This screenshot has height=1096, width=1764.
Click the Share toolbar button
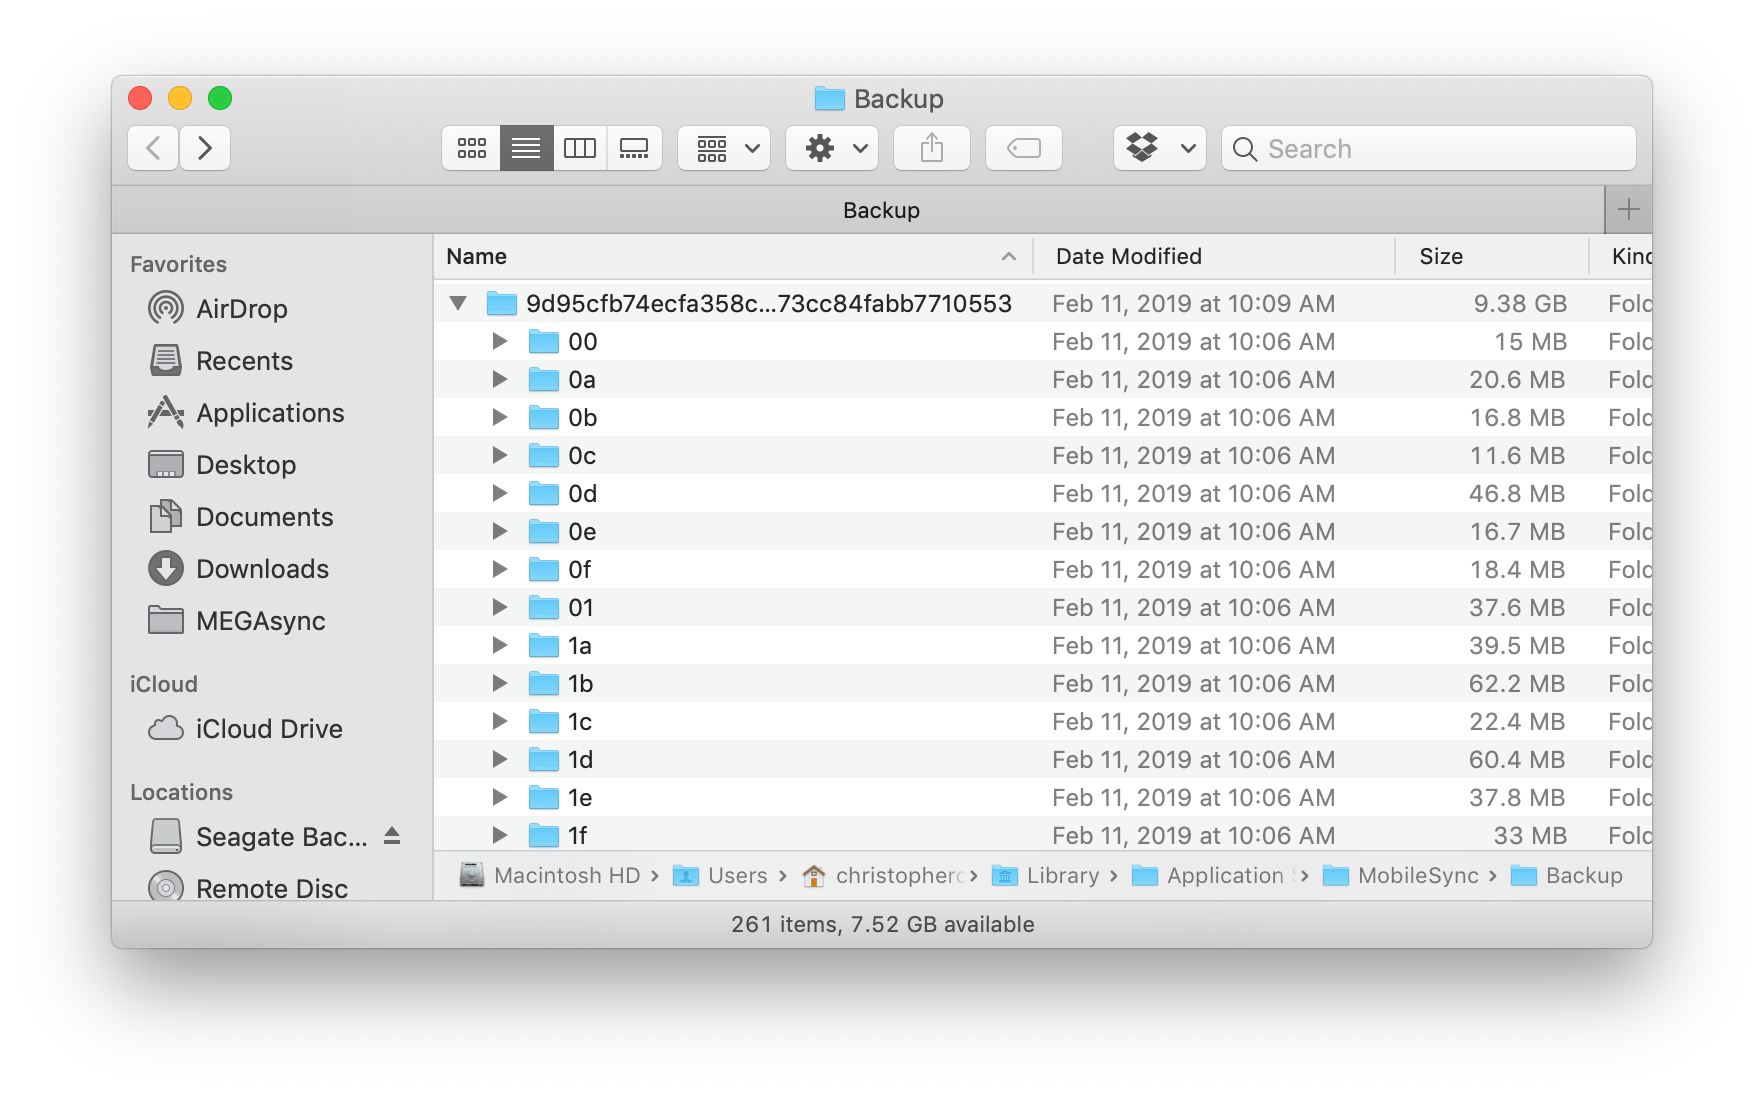click(932, 148)
